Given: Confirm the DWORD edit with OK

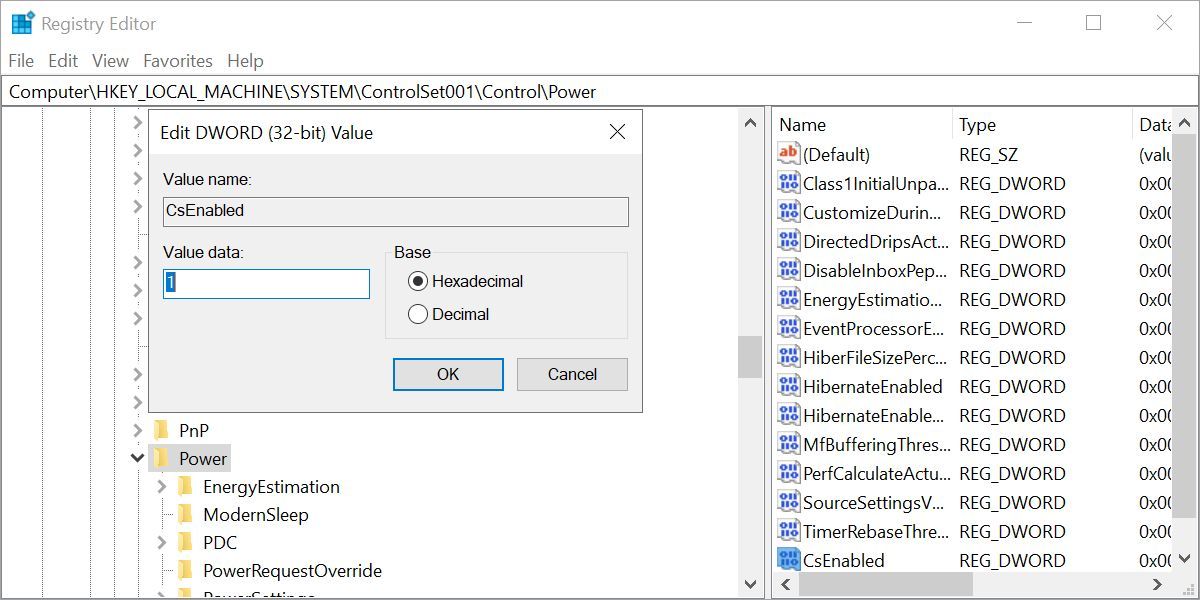Looking at the screenshot, I should 448,374.
